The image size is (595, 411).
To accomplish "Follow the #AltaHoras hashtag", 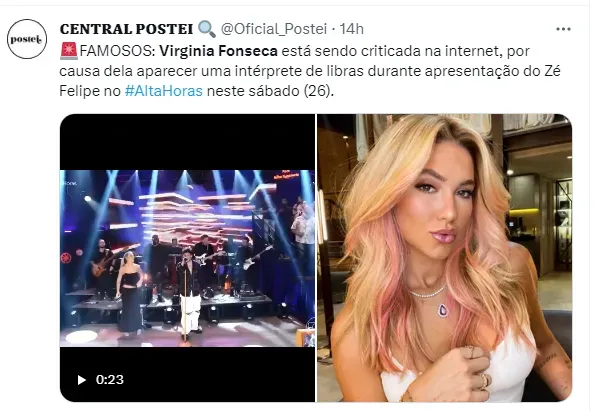I will [x=164, y=91].
